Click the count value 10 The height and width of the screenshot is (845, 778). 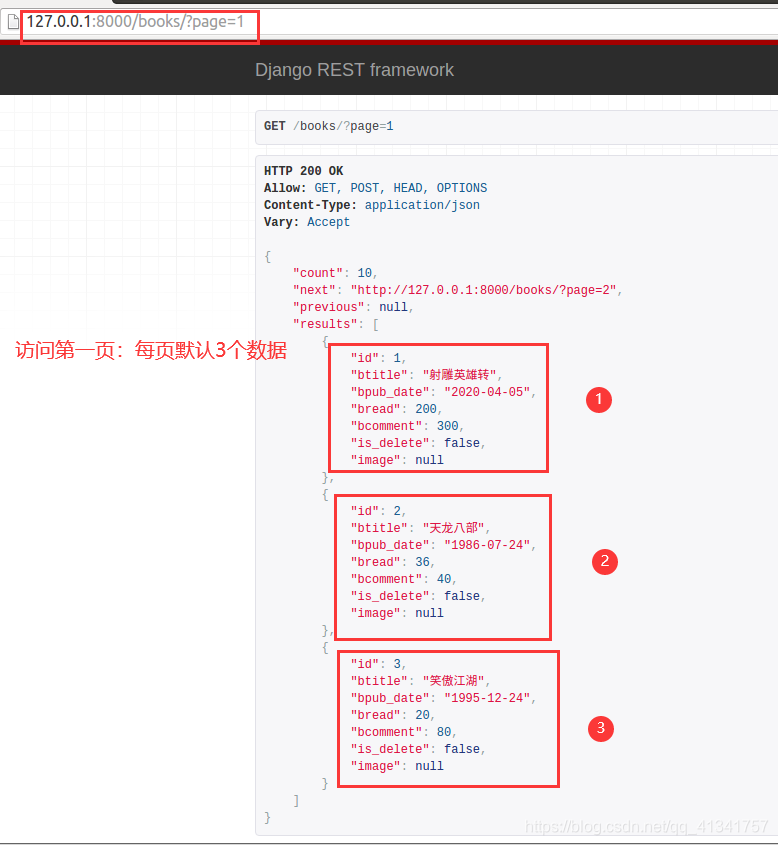[365, 273]
